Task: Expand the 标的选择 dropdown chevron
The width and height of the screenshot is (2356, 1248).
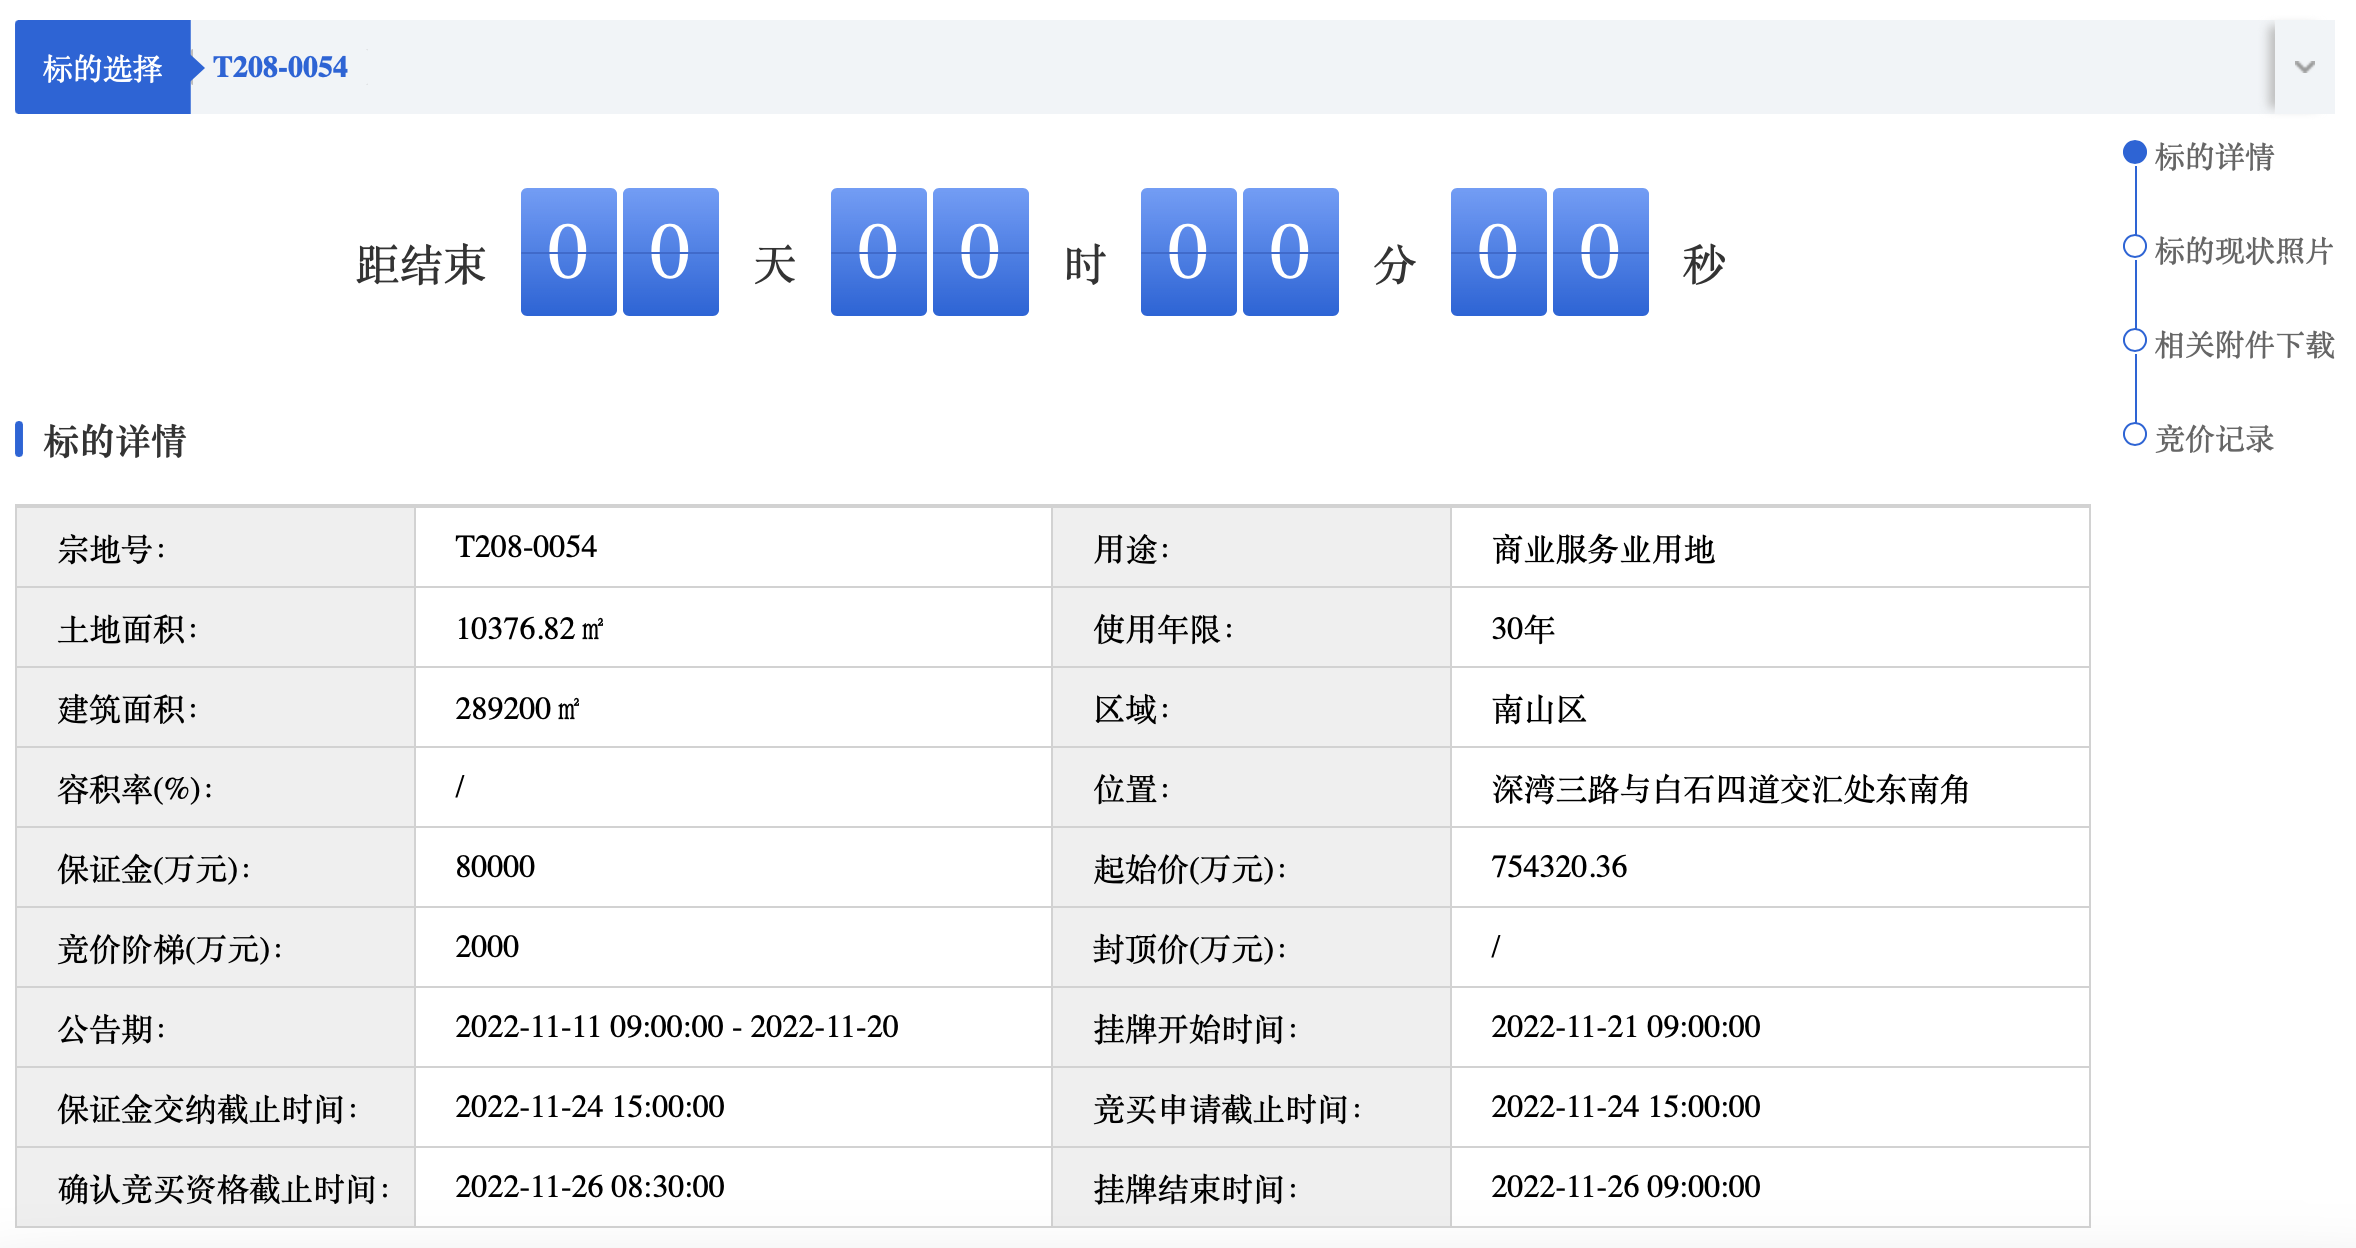Action: click(x=2304, y=67)
